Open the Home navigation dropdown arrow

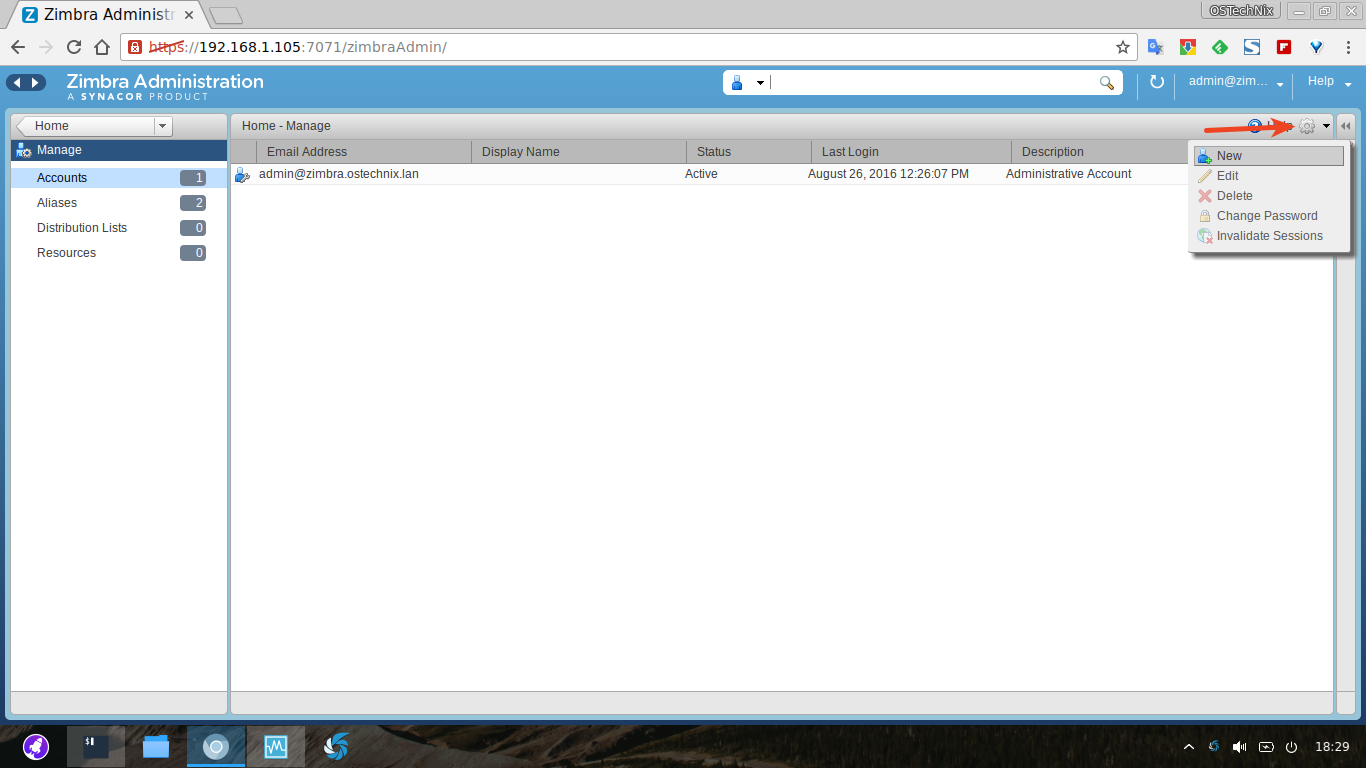[x=164, y=126]
